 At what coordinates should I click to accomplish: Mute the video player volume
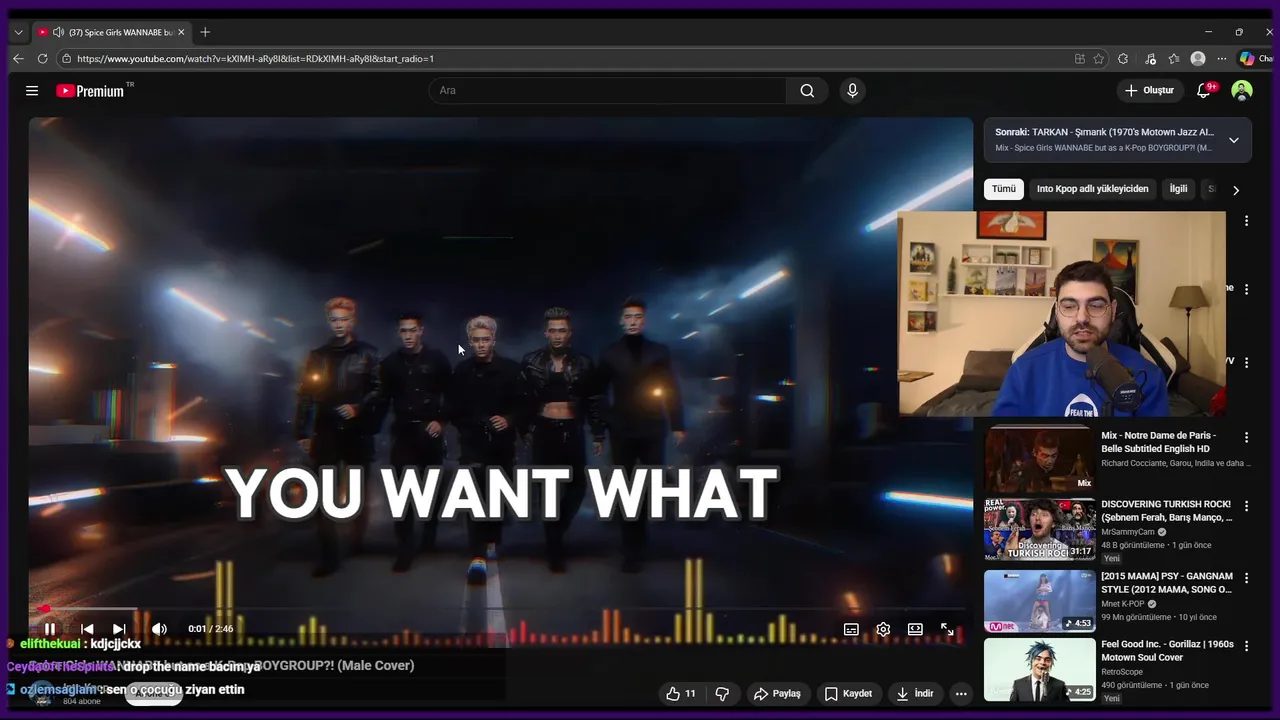click(159, 629)
